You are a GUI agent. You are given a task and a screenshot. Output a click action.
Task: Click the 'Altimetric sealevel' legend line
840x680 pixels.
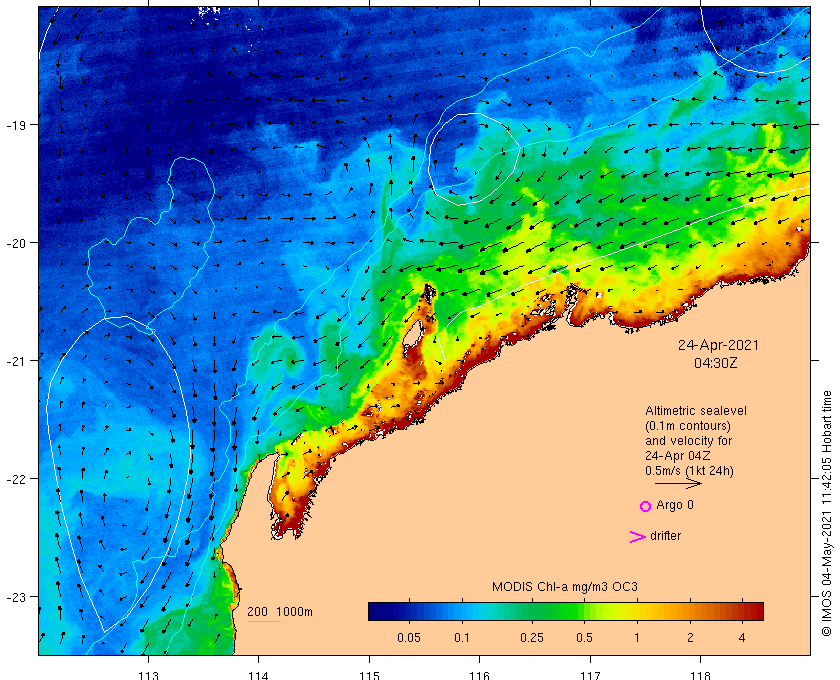(x=695, y=411)
